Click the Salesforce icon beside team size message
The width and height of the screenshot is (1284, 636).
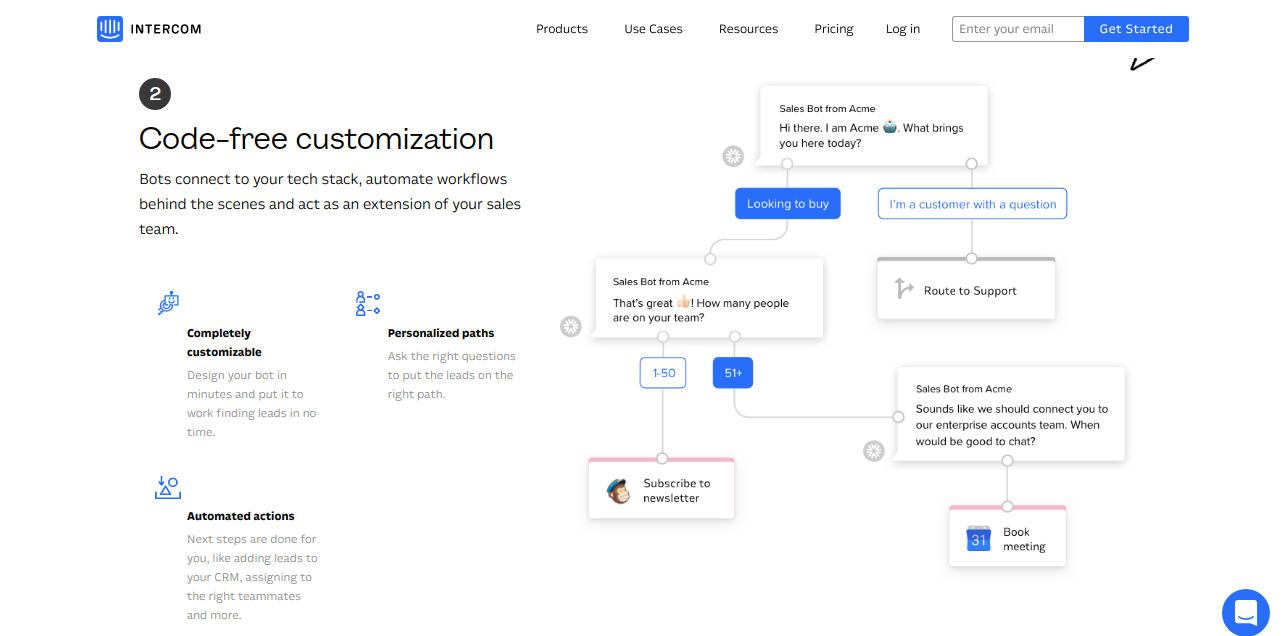click(x=571, y=326)
